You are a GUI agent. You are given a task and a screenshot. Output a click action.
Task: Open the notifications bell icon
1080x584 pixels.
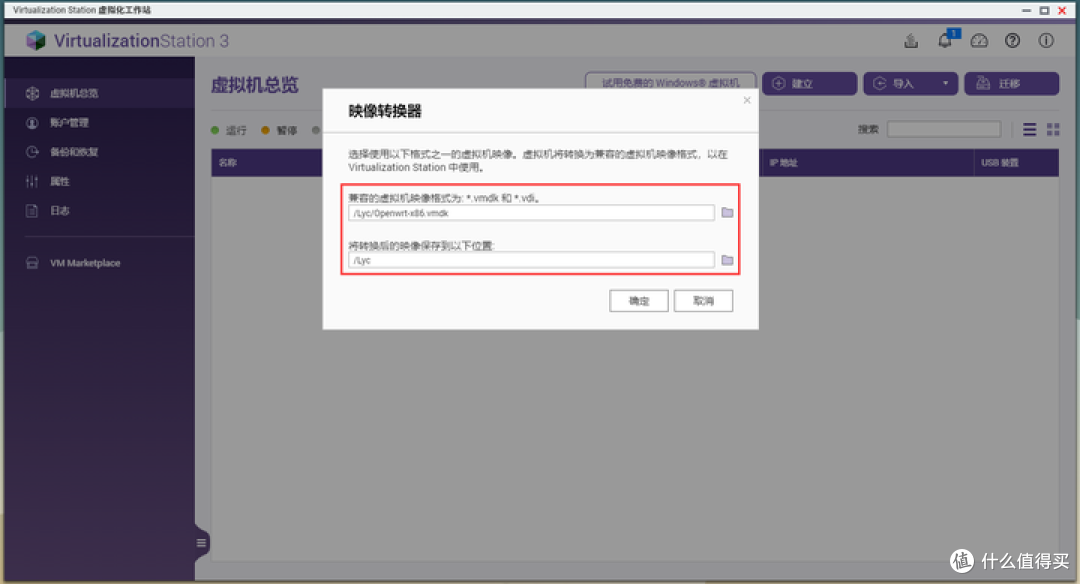(945, 41)
